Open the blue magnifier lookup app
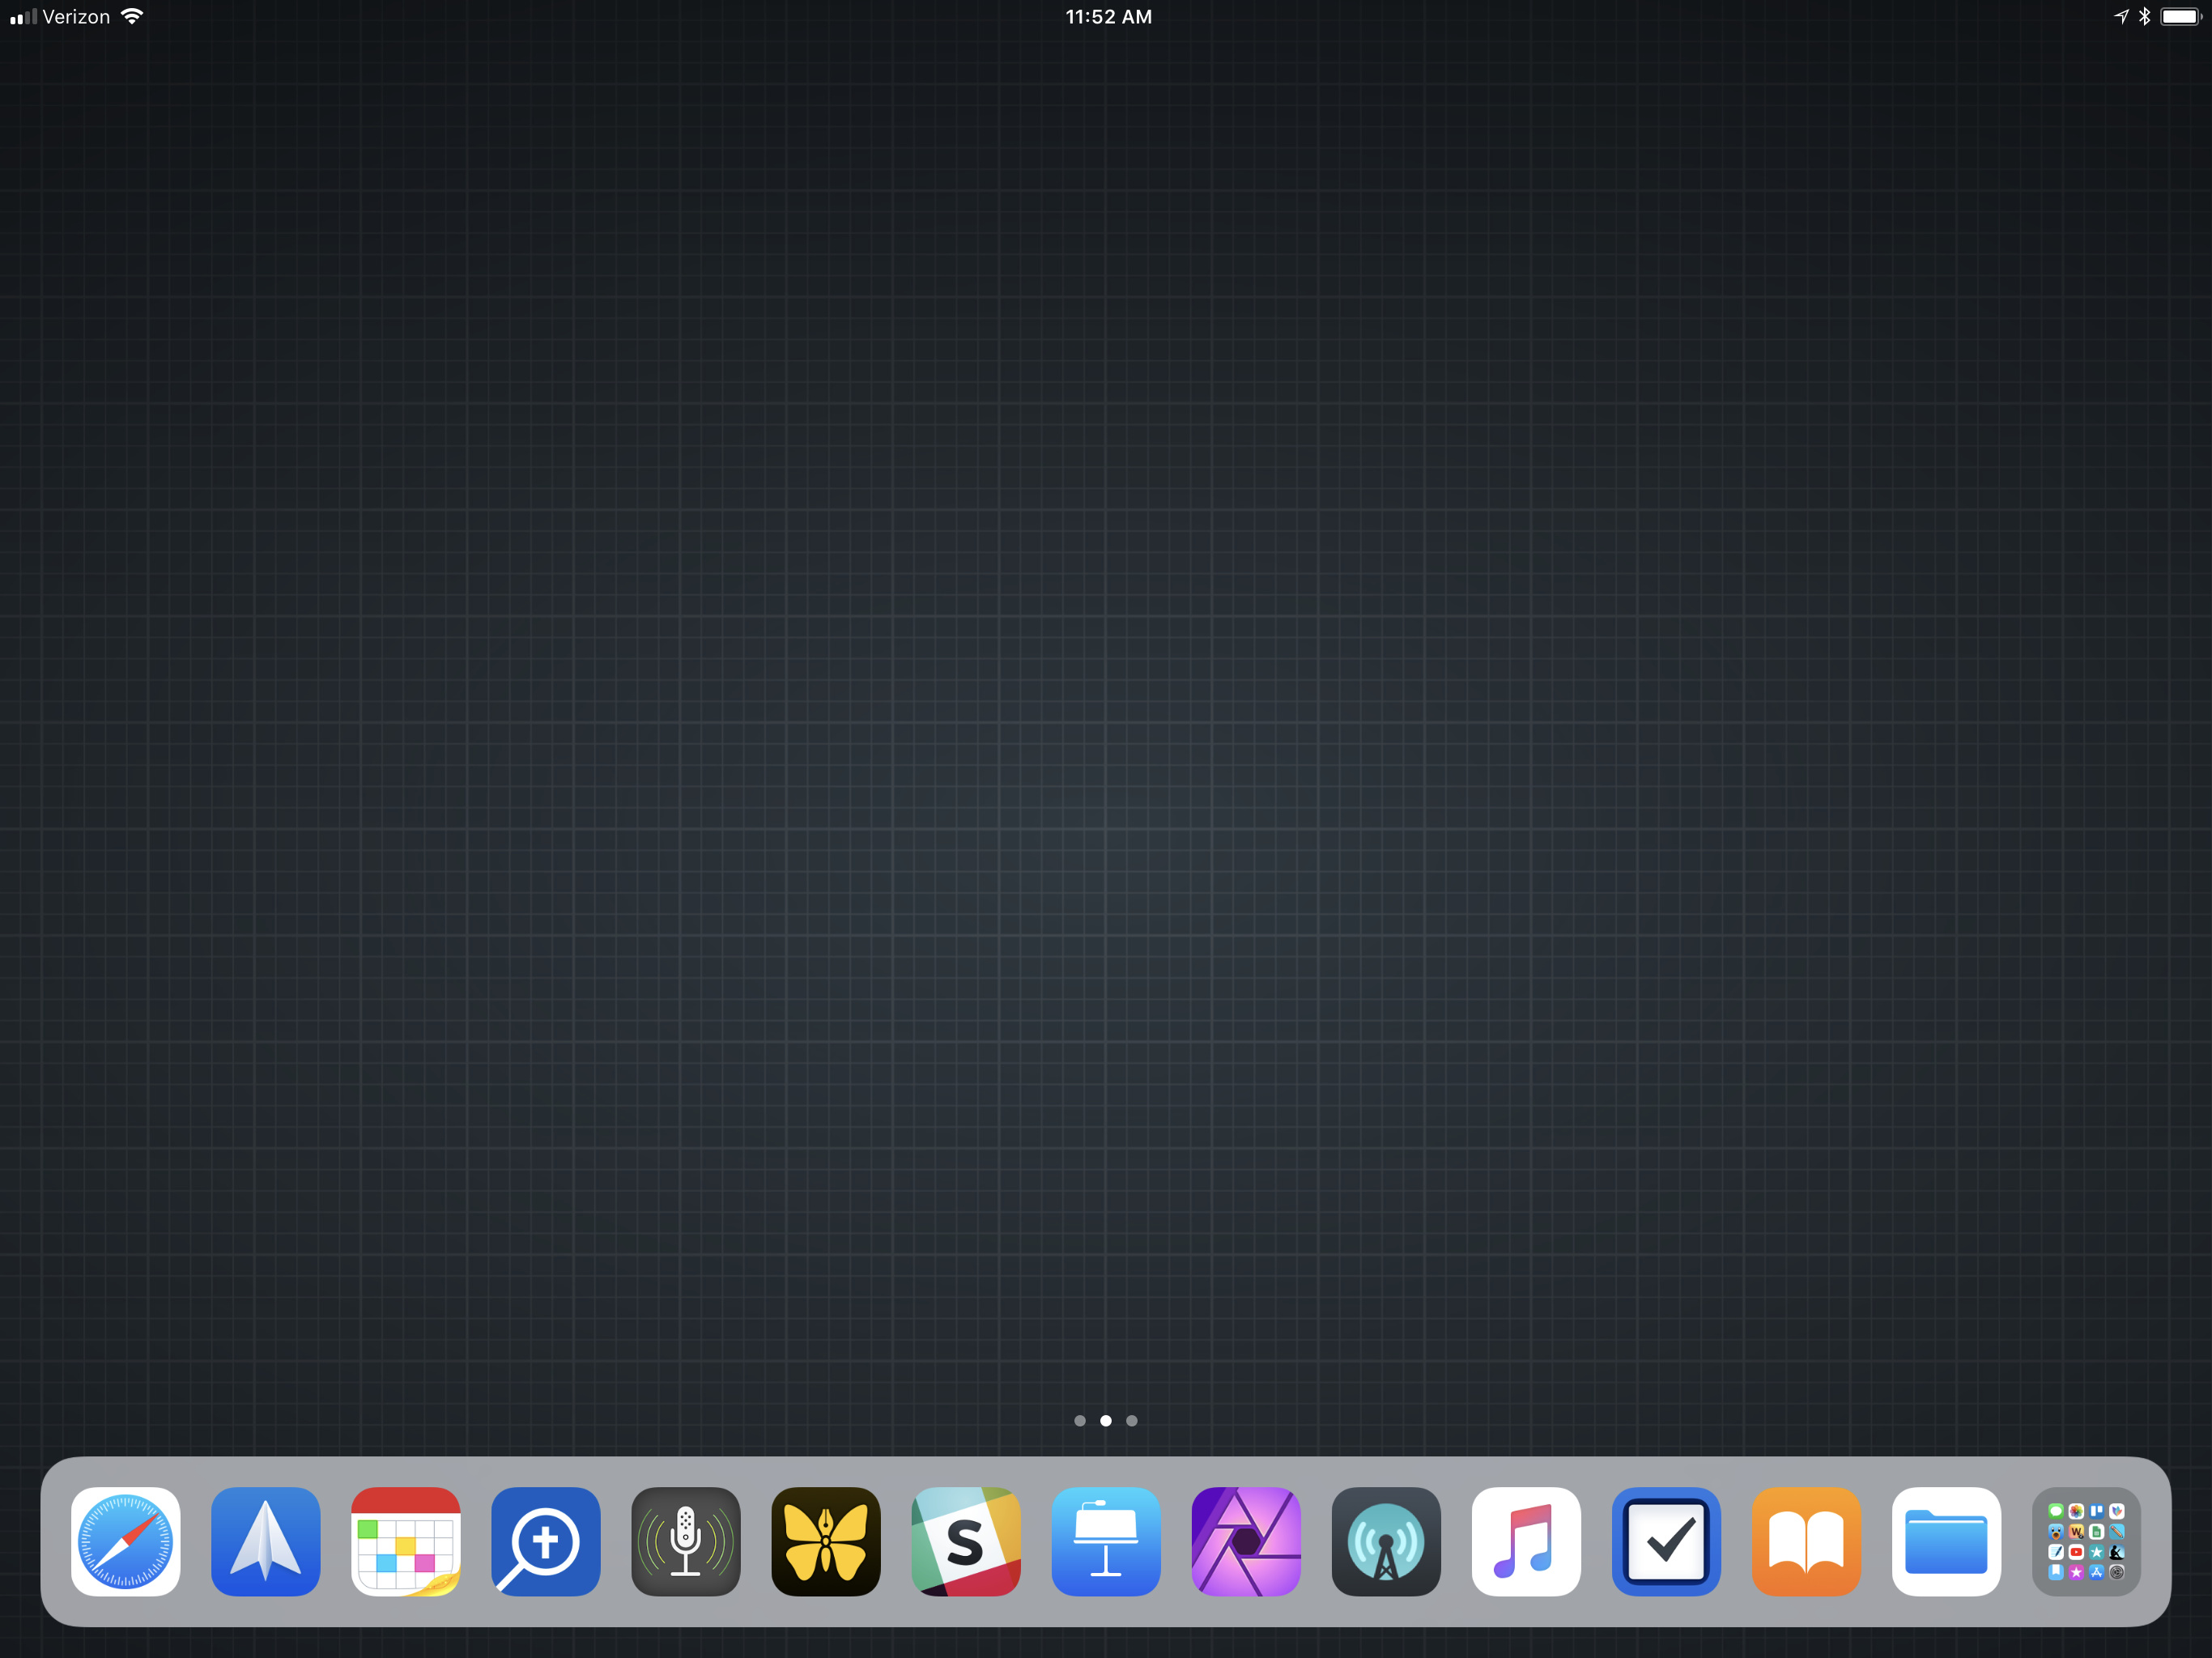Screen dimensions: 2212x1658 click(545, 1541)
